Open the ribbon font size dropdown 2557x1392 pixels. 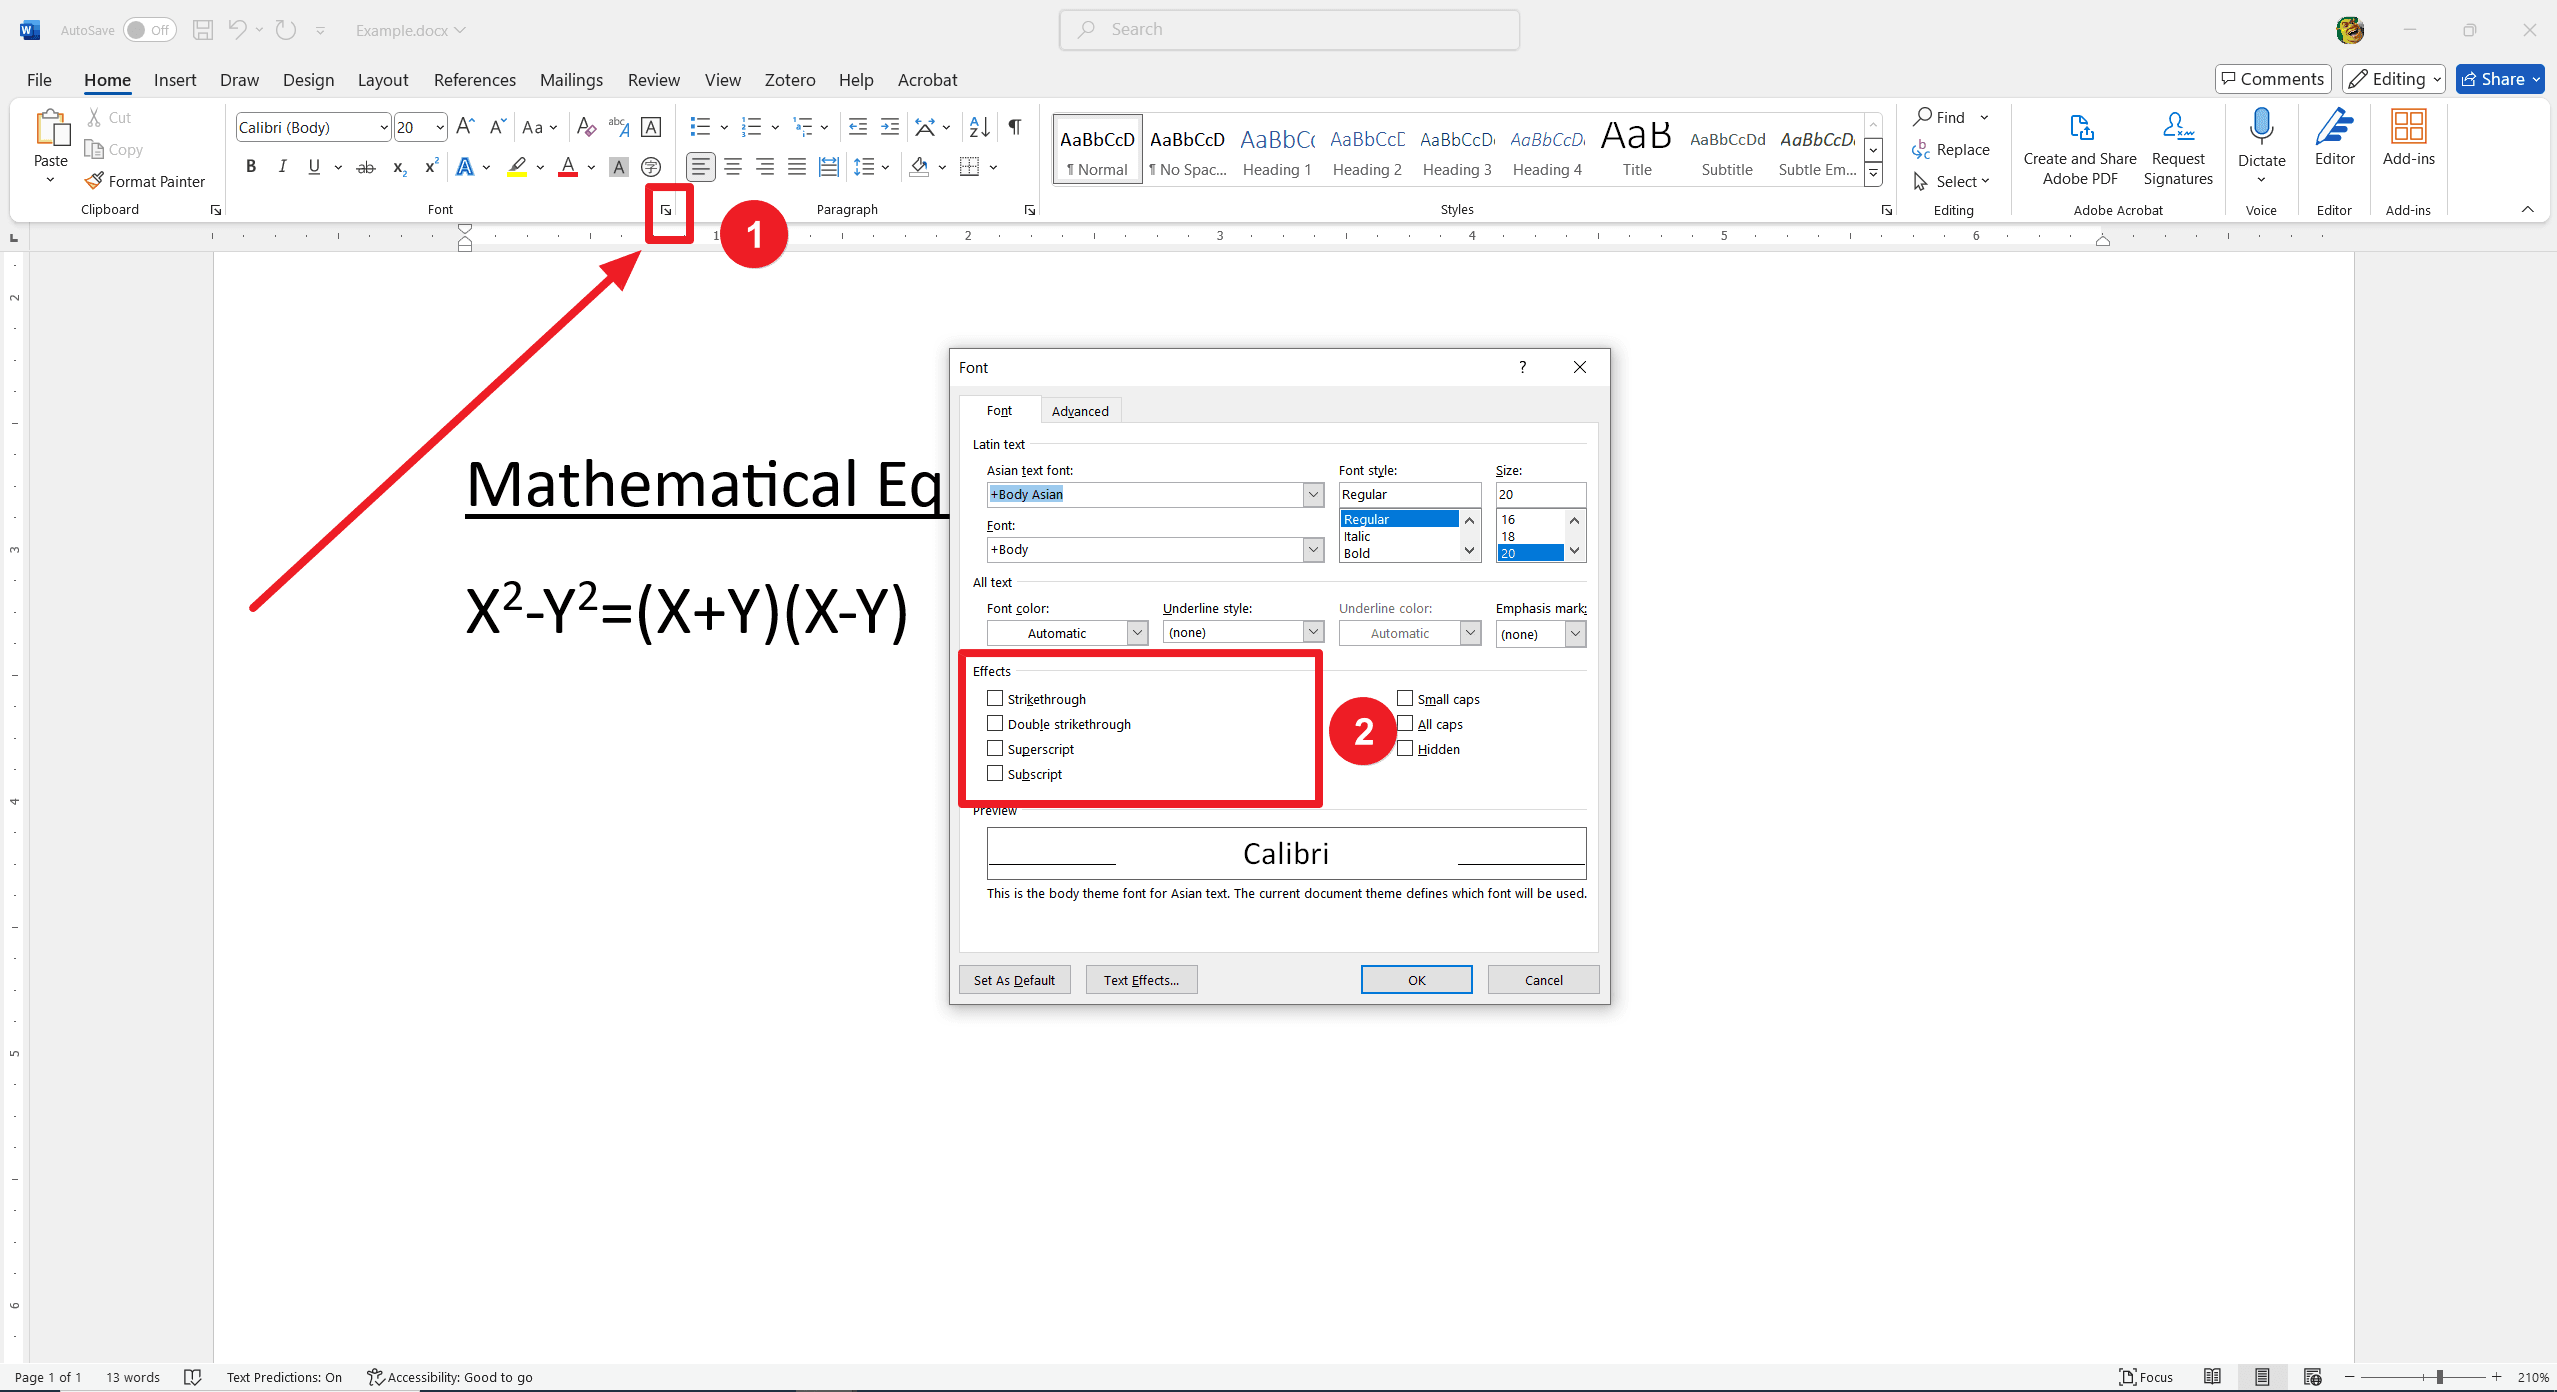tap(439, 127)
